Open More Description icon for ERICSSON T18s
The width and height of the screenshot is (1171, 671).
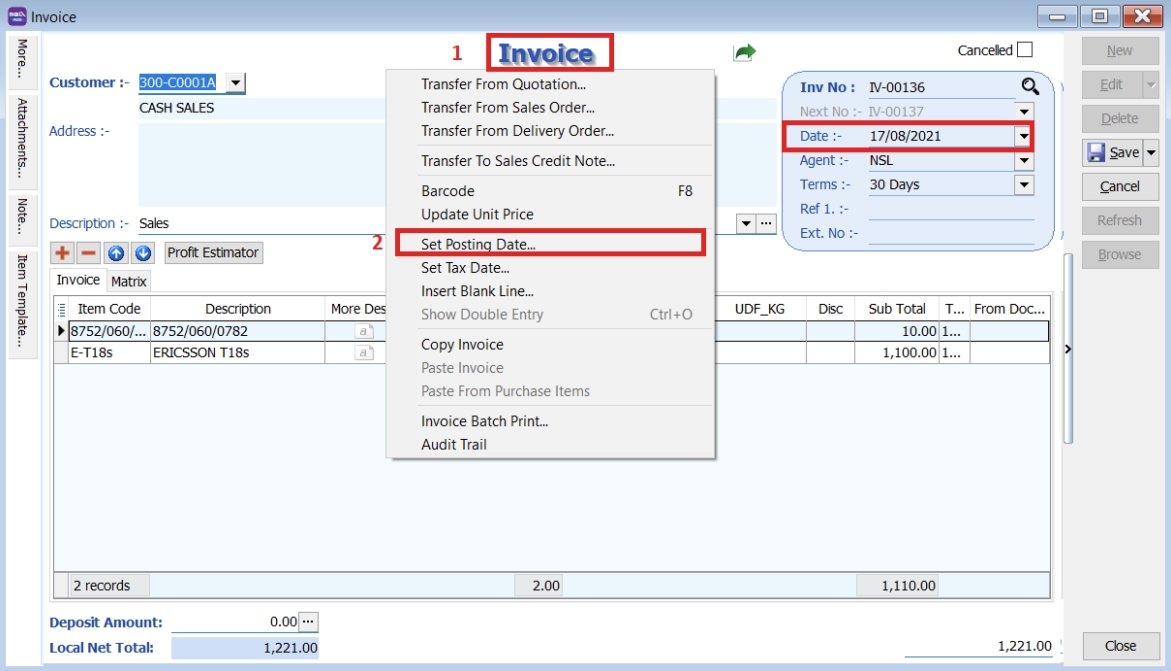364,353
